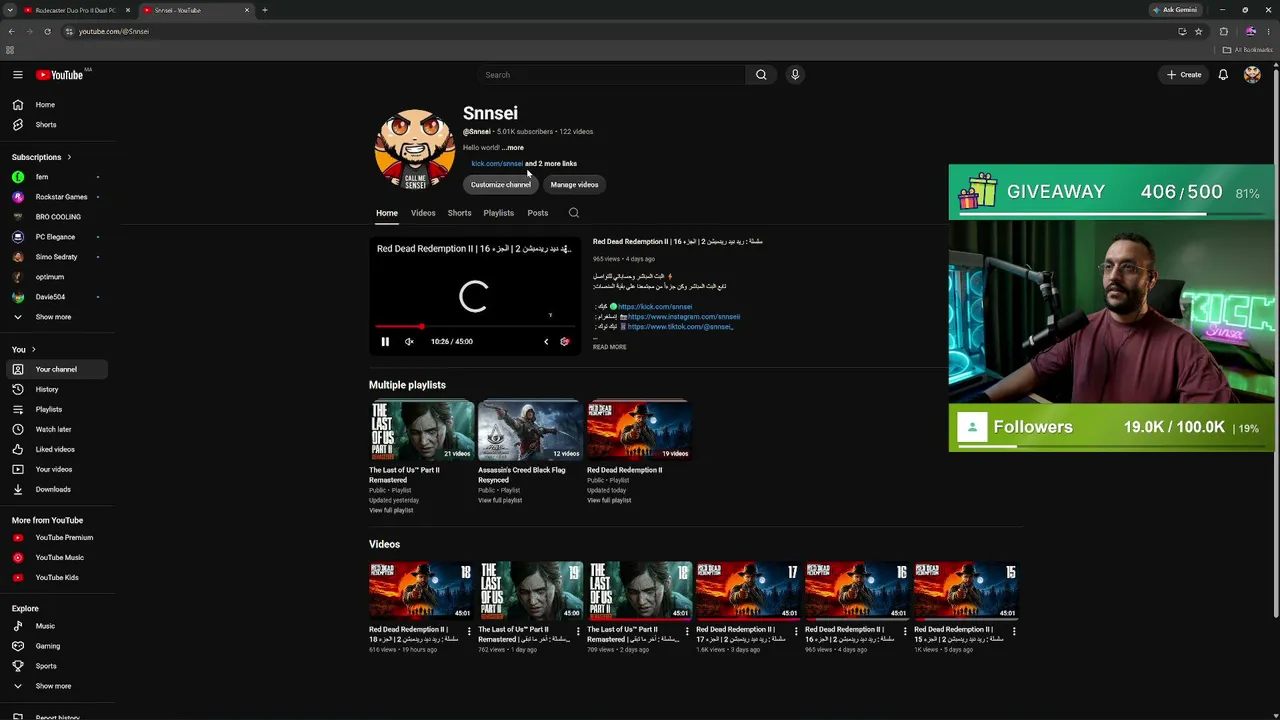This screenshot has height=720, width=1280.
Task: Expand the You section header
Action: 24,349
